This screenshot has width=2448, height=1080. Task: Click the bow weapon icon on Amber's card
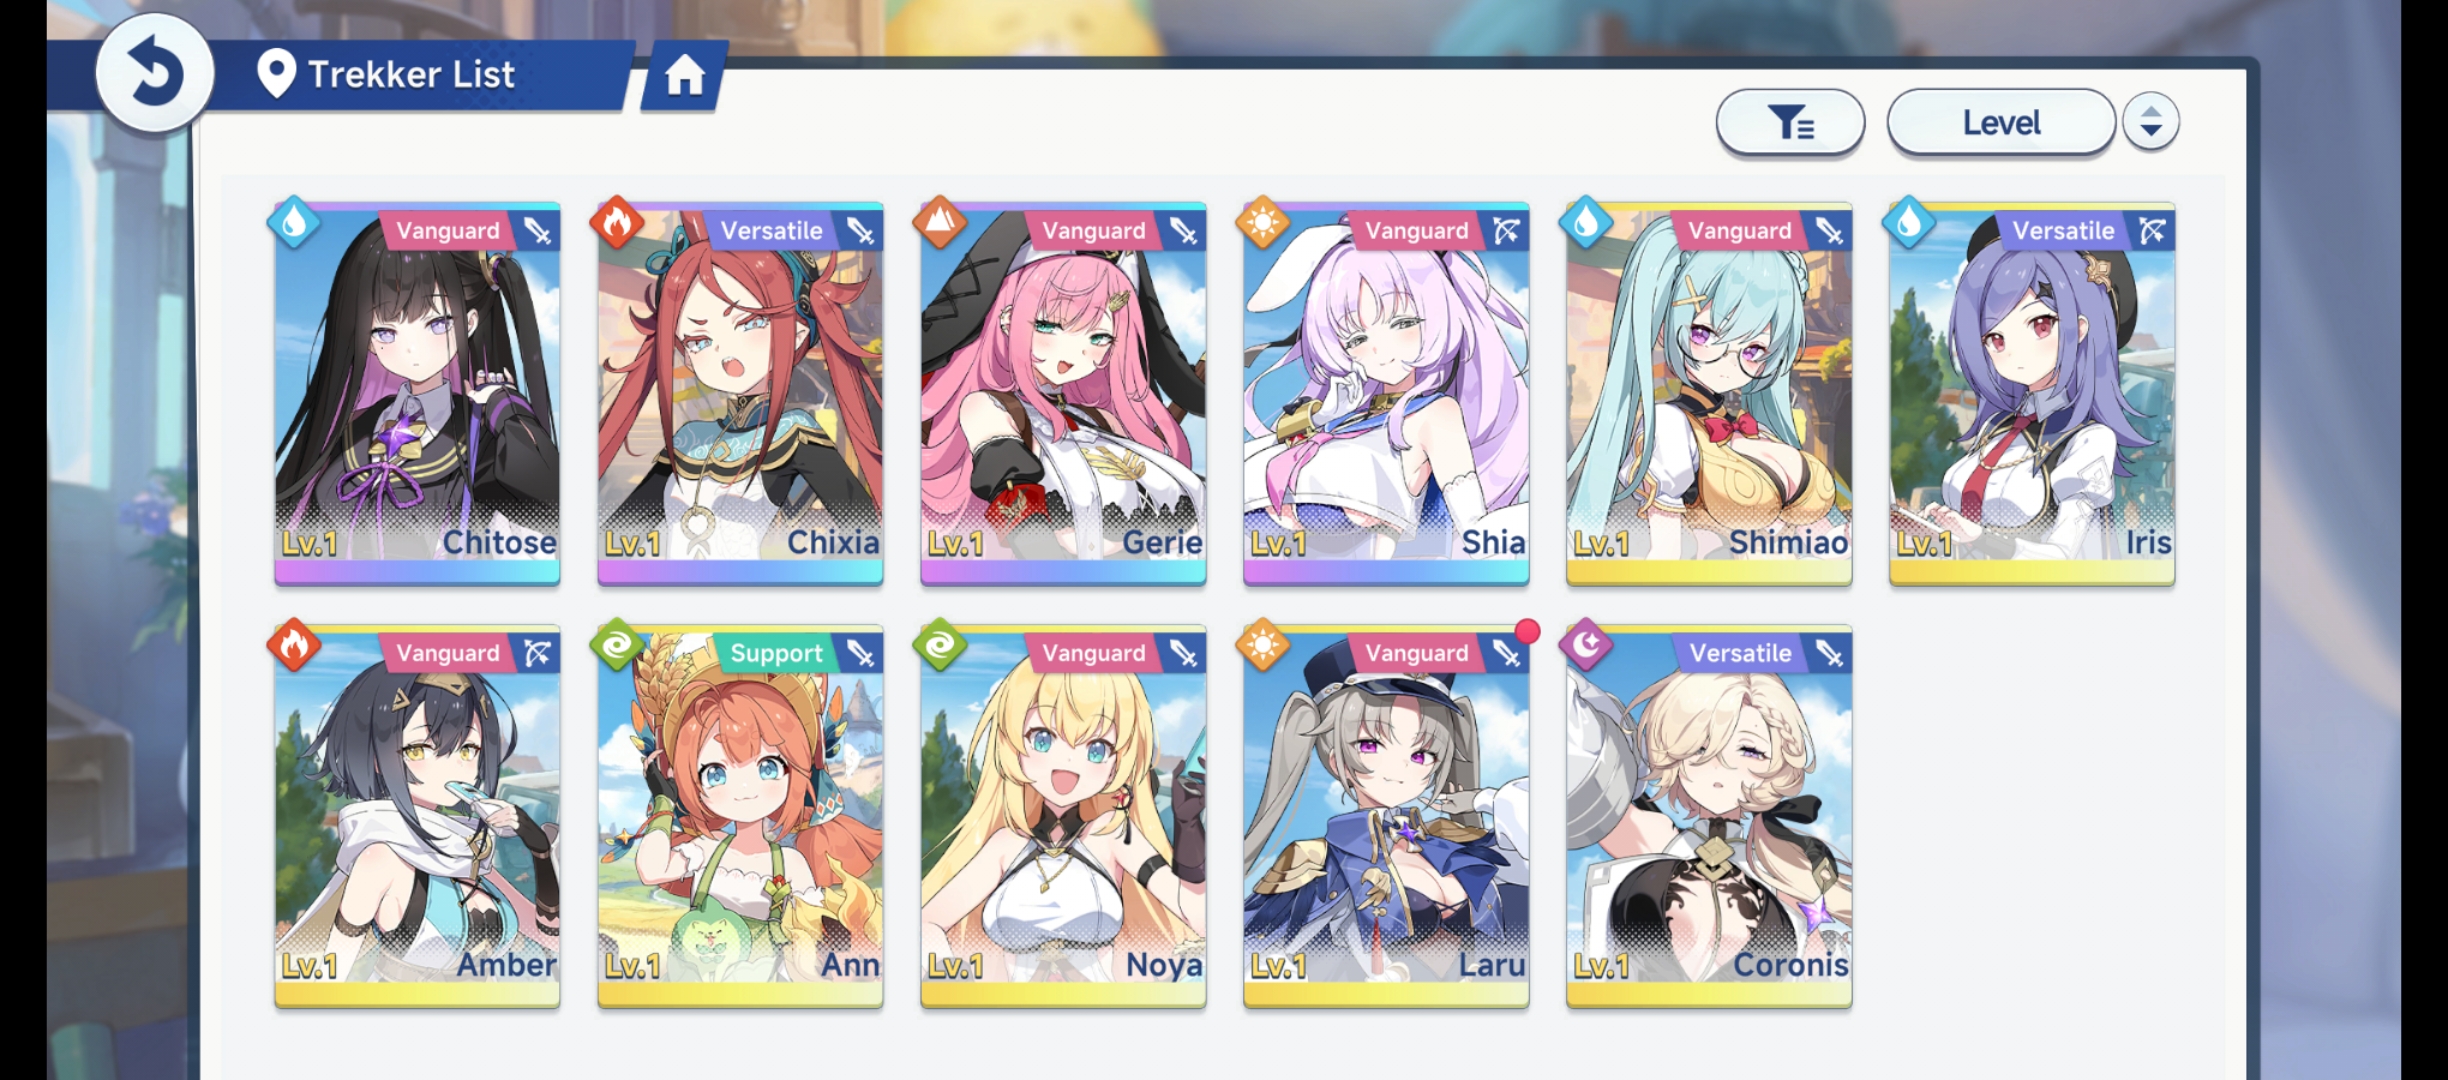coord(538,654)
